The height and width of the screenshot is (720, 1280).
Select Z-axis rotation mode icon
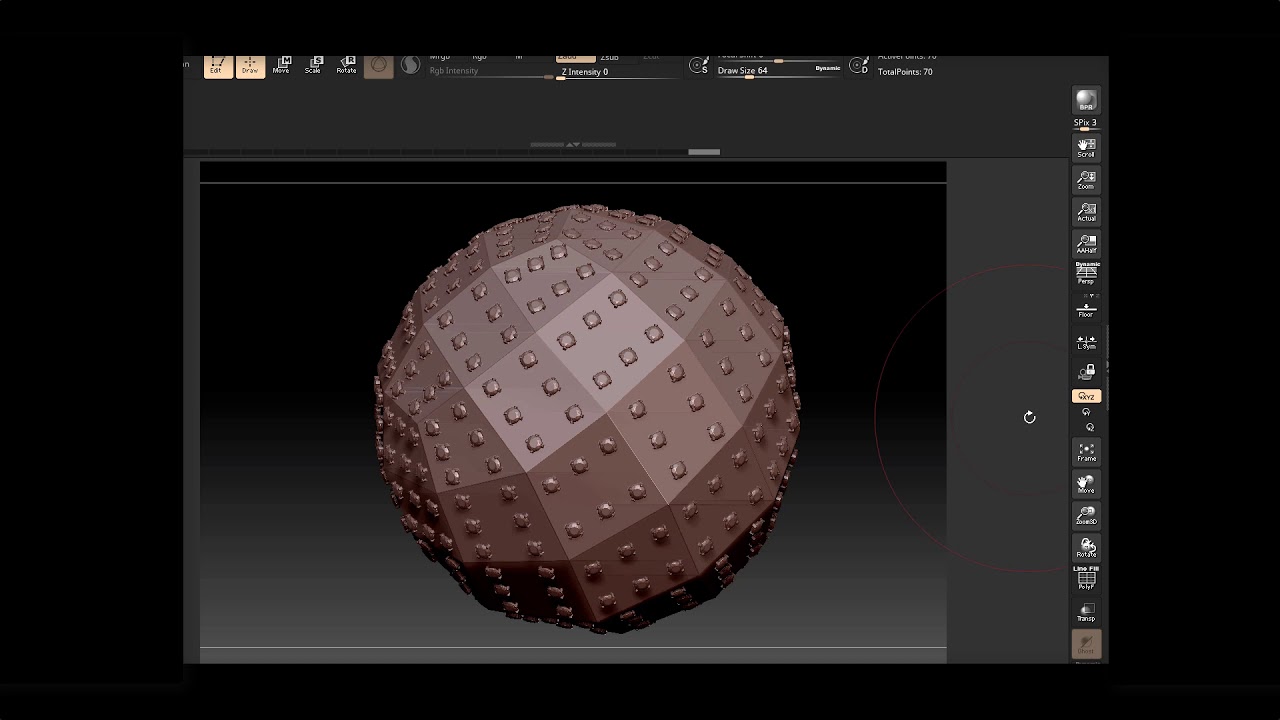coord(1090,427)
